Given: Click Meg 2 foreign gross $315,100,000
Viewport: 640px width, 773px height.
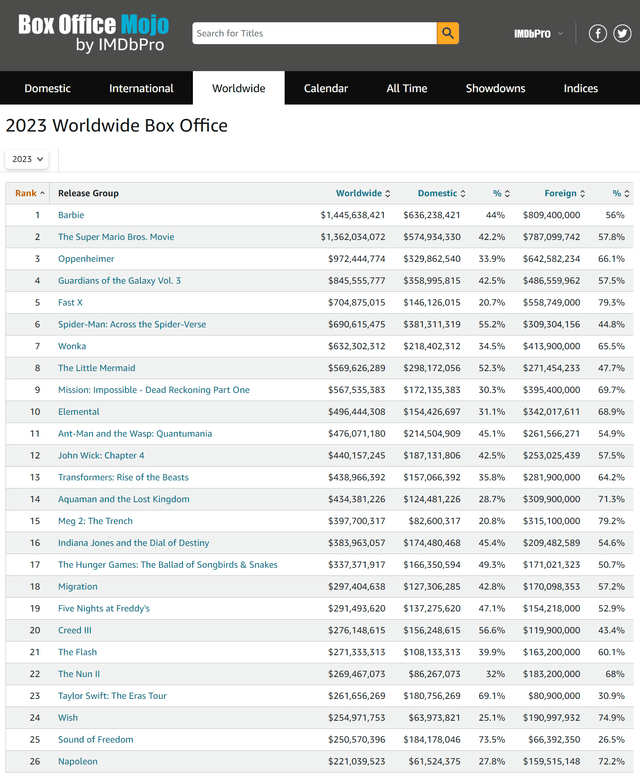Looking at the screenshot, I should tap(551, 521).
